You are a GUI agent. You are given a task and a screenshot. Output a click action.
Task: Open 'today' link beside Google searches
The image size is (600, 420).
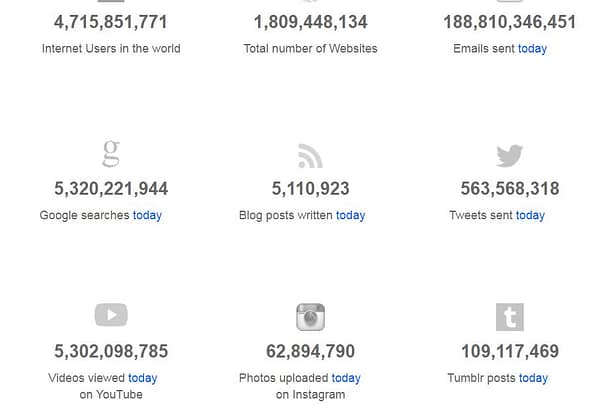pyautogui.click(x=147, y=215)
